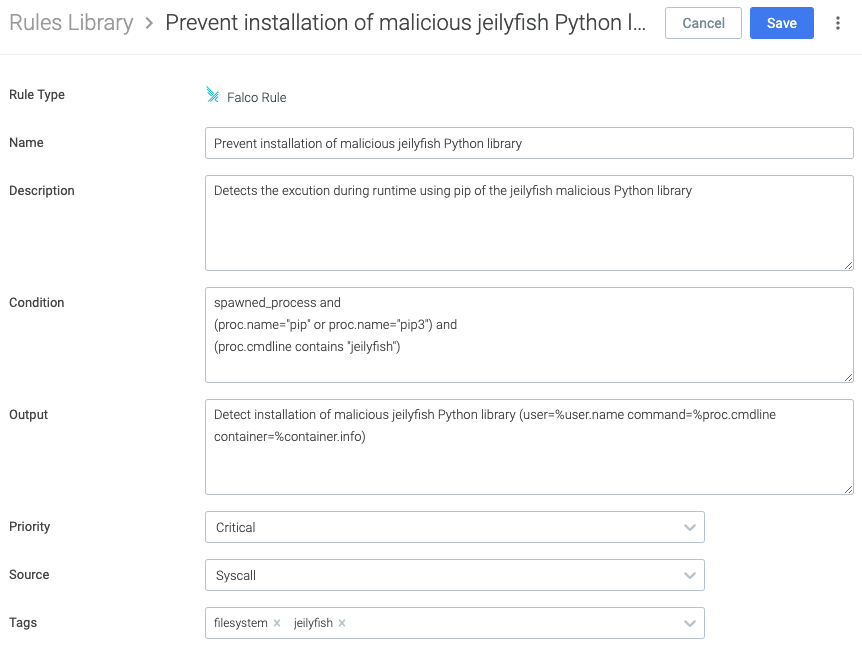Screen dimensions: 862x648
Task: Open the Priority dropdown arrow
Action: (689, 527)
